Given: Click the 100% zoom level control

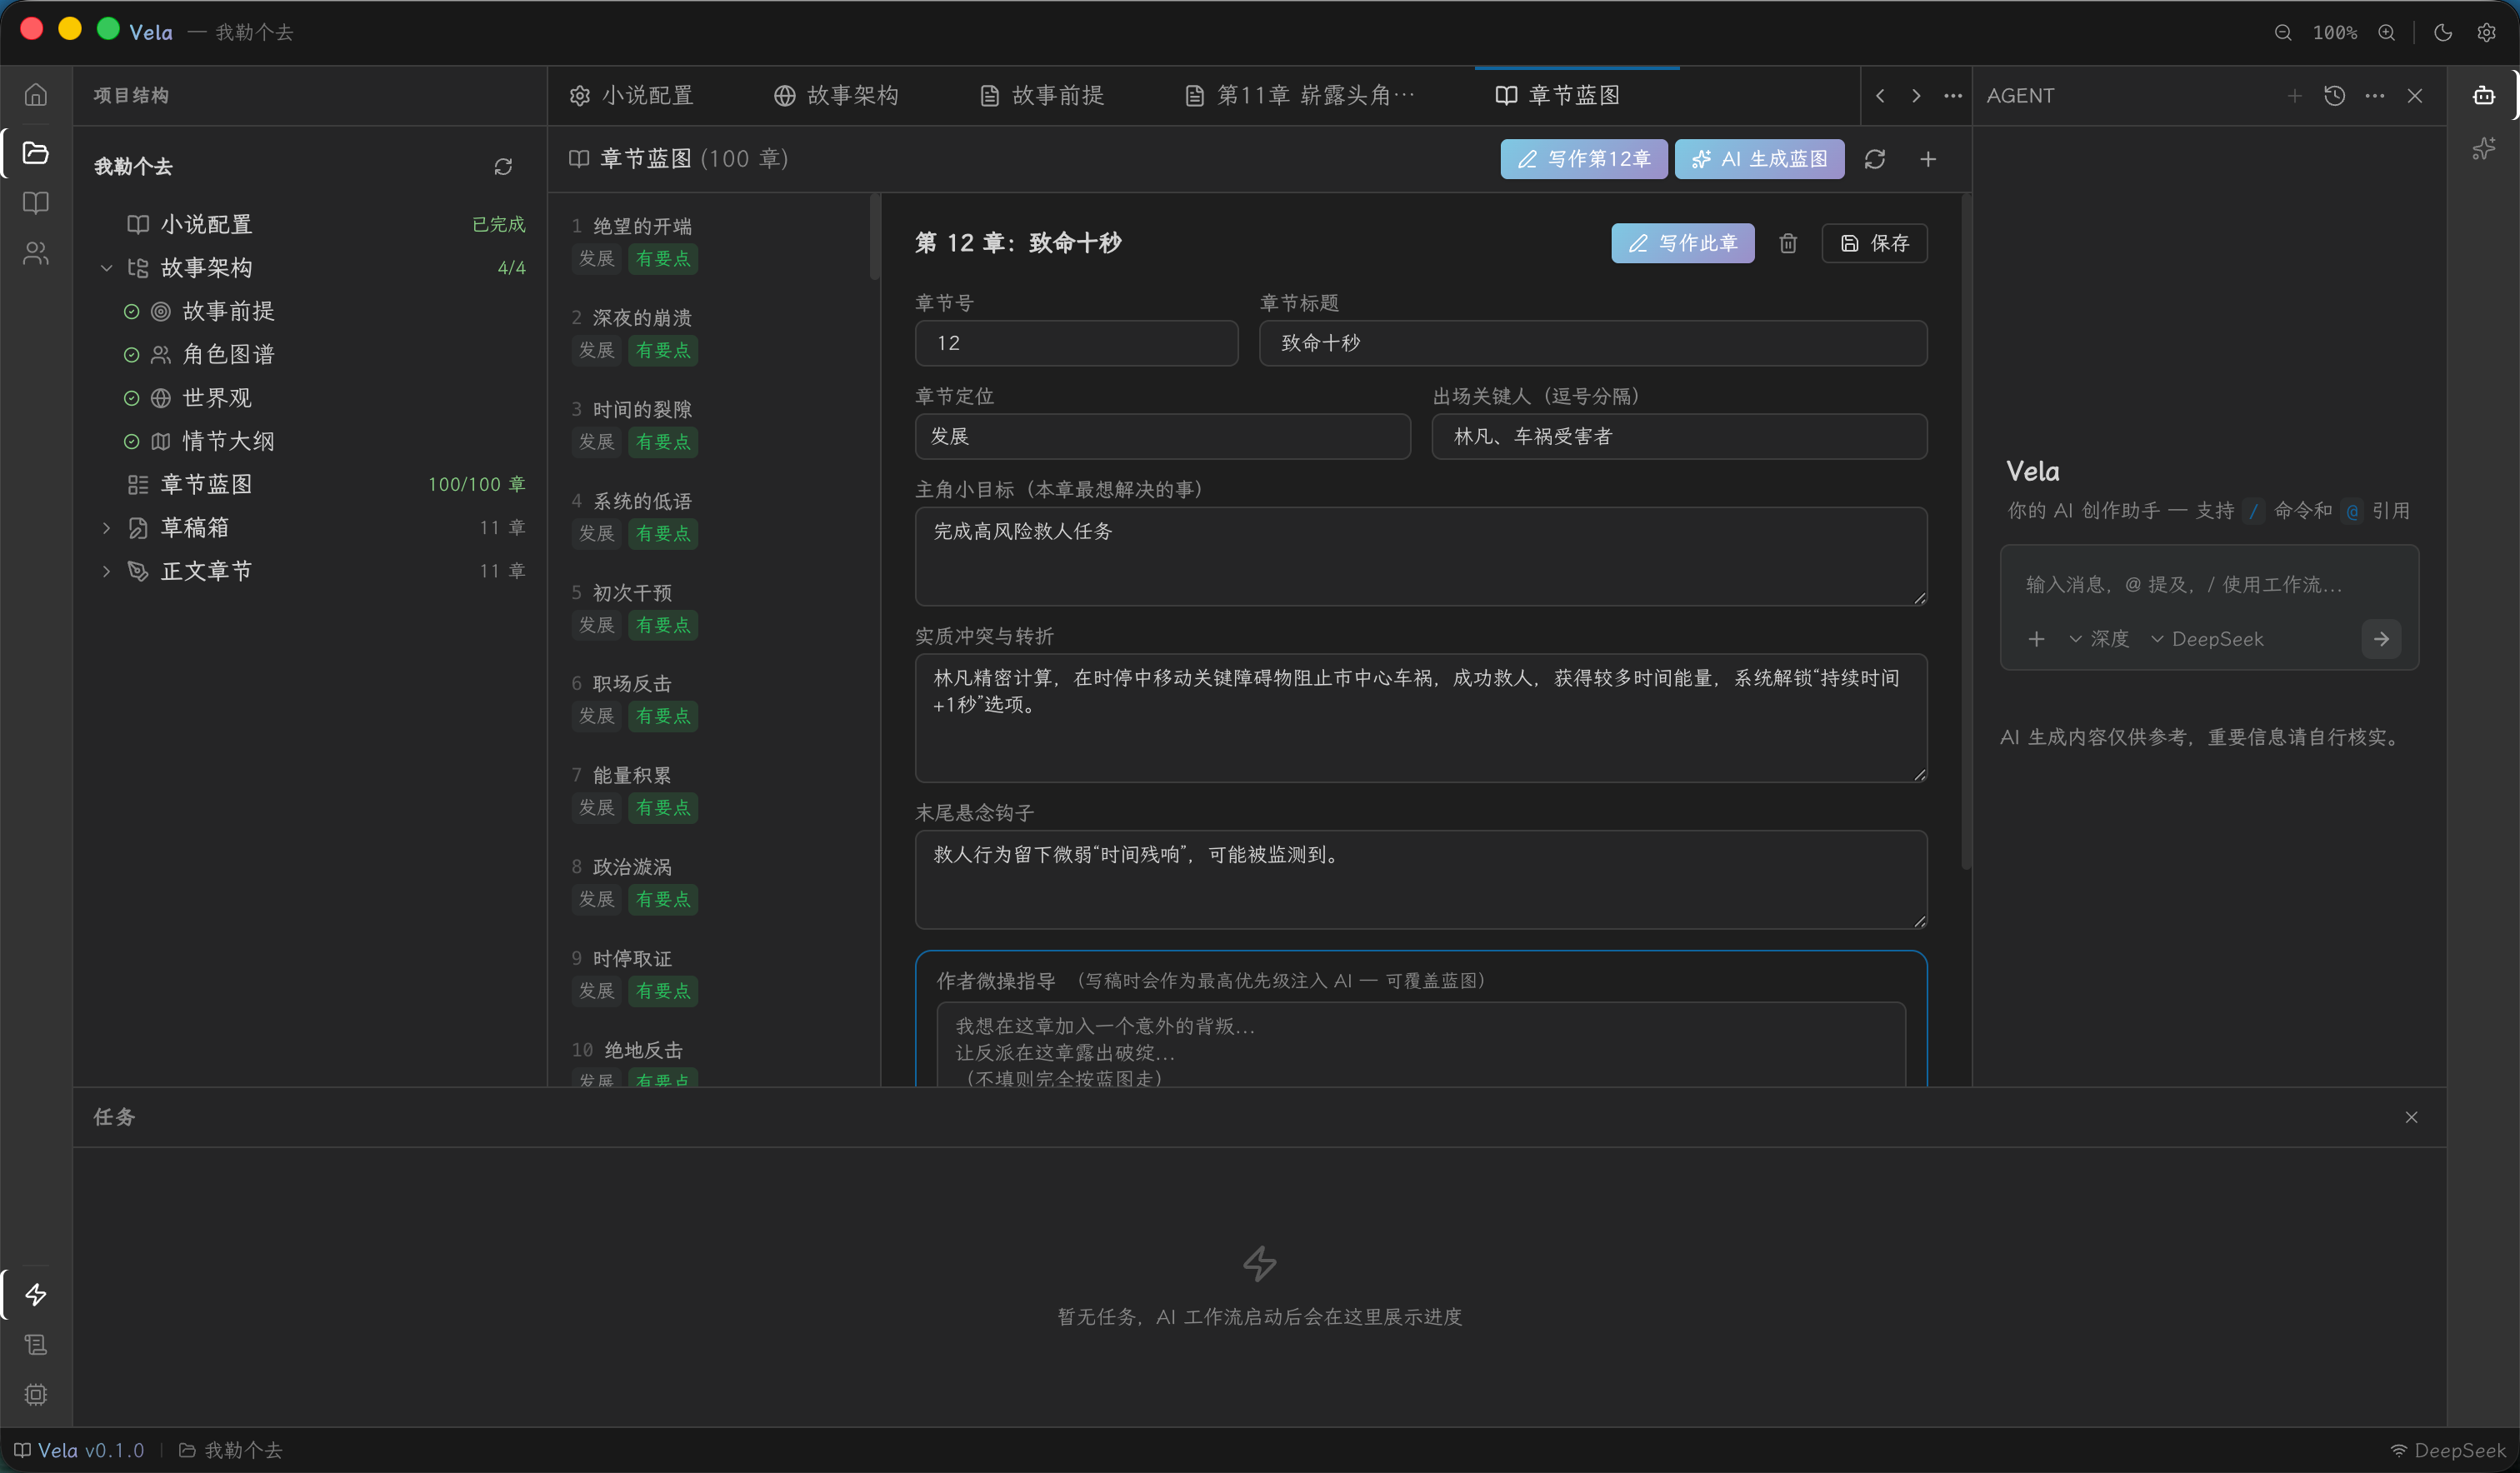Looking at the screenshot, I should [x=2336, y=32].
